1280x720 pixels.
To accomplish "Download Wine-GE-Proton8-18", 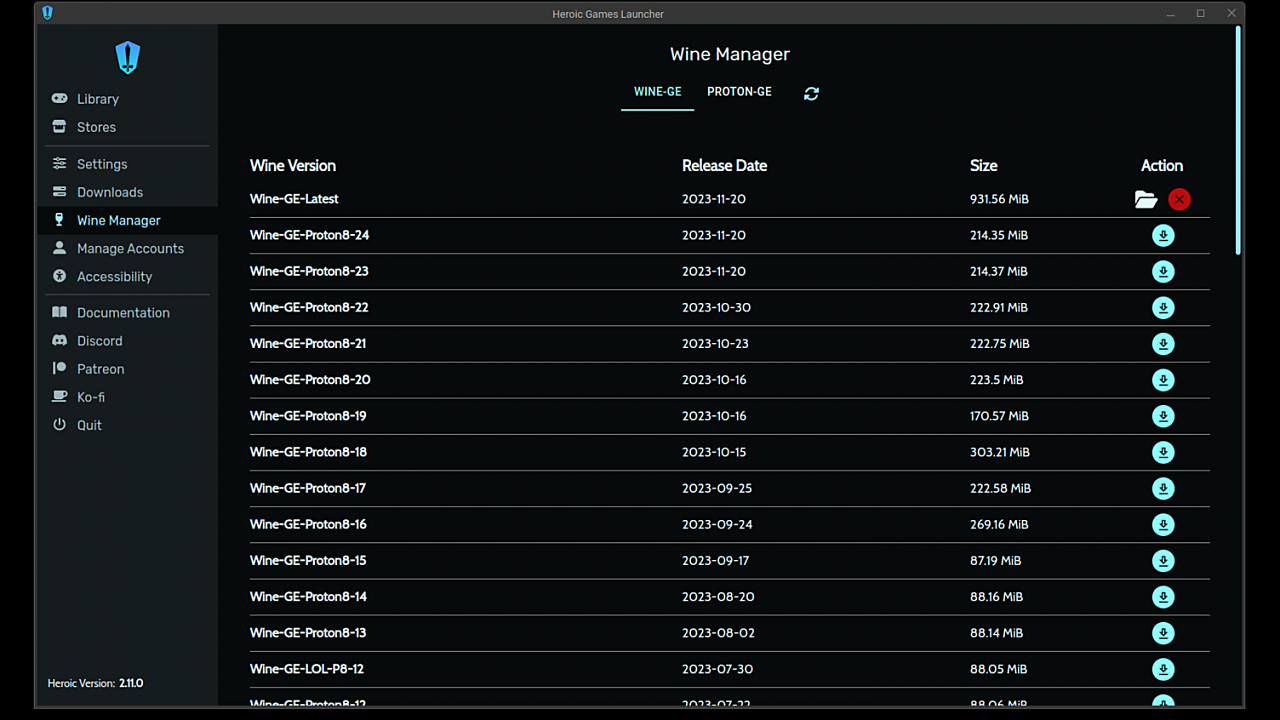I will [x=1163, y=452].
